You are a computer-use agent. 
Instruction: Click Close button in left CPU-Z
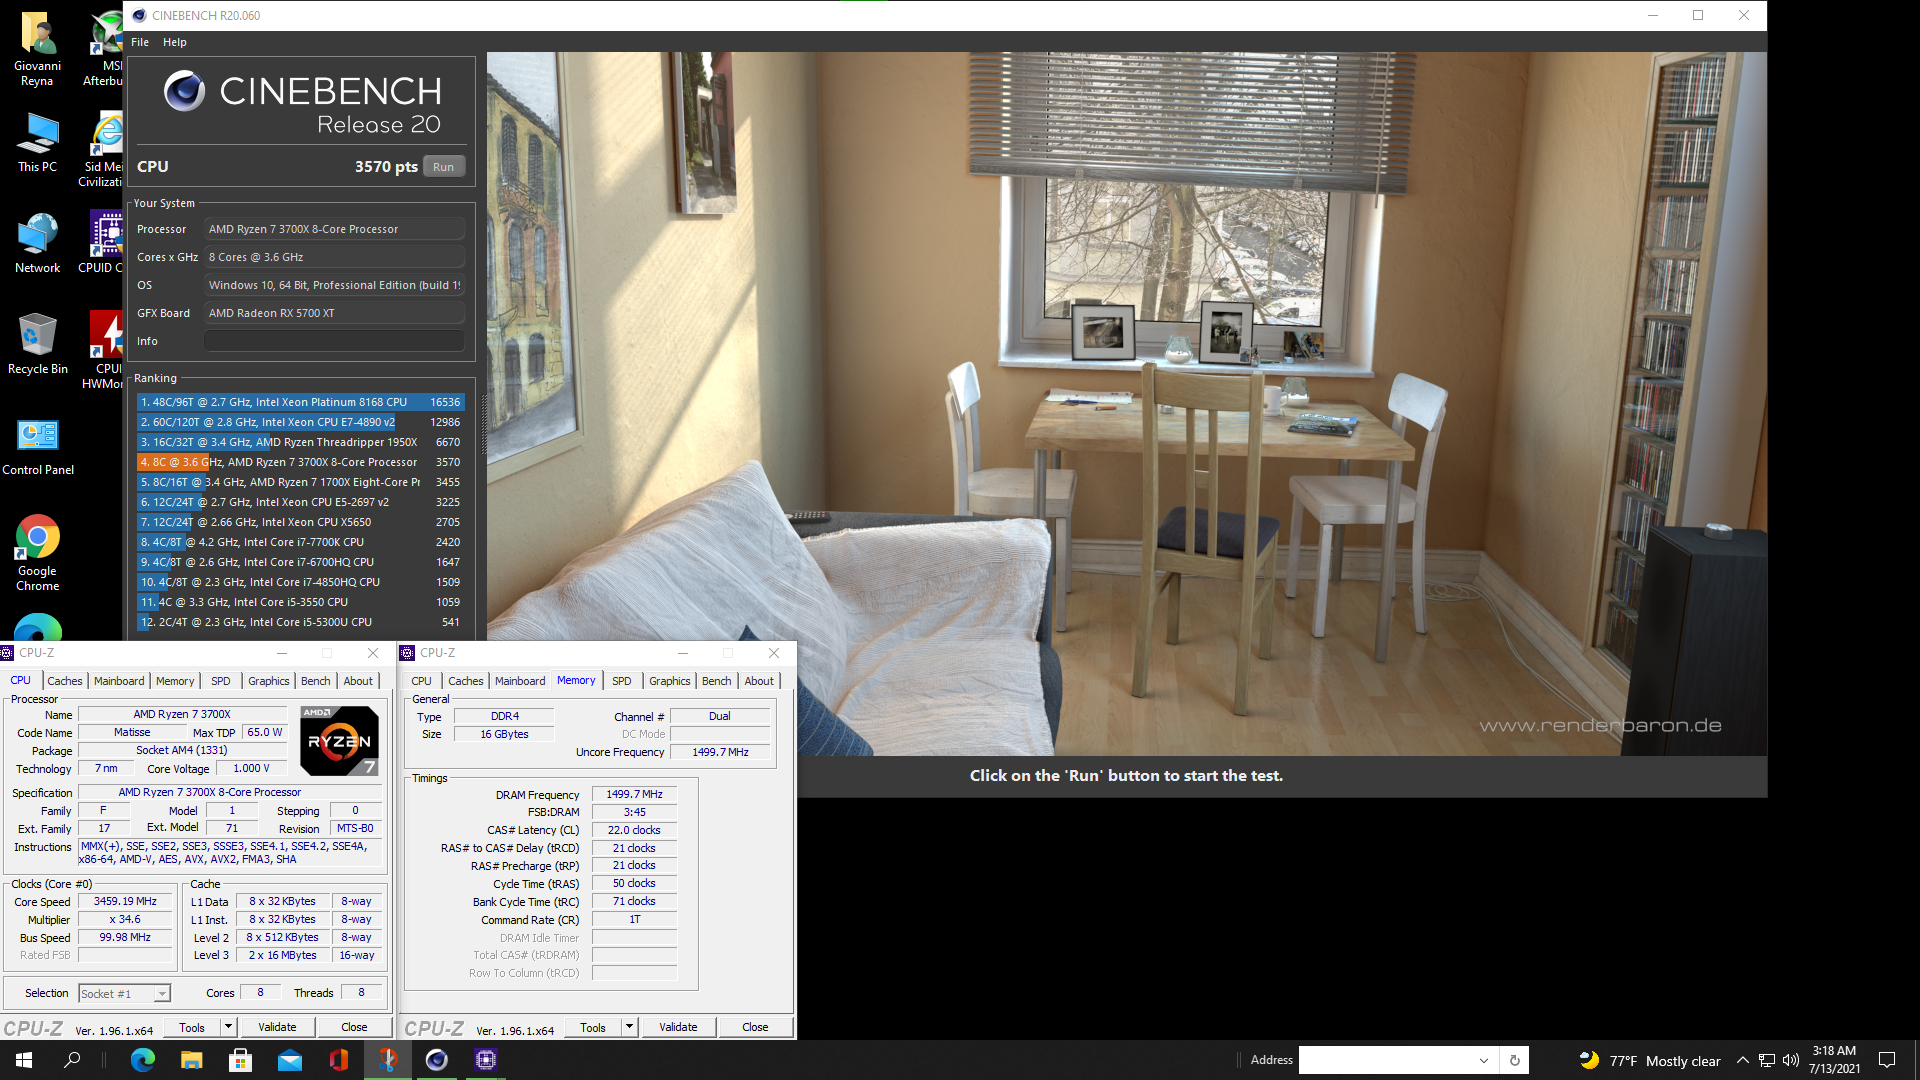point(354,1027)
